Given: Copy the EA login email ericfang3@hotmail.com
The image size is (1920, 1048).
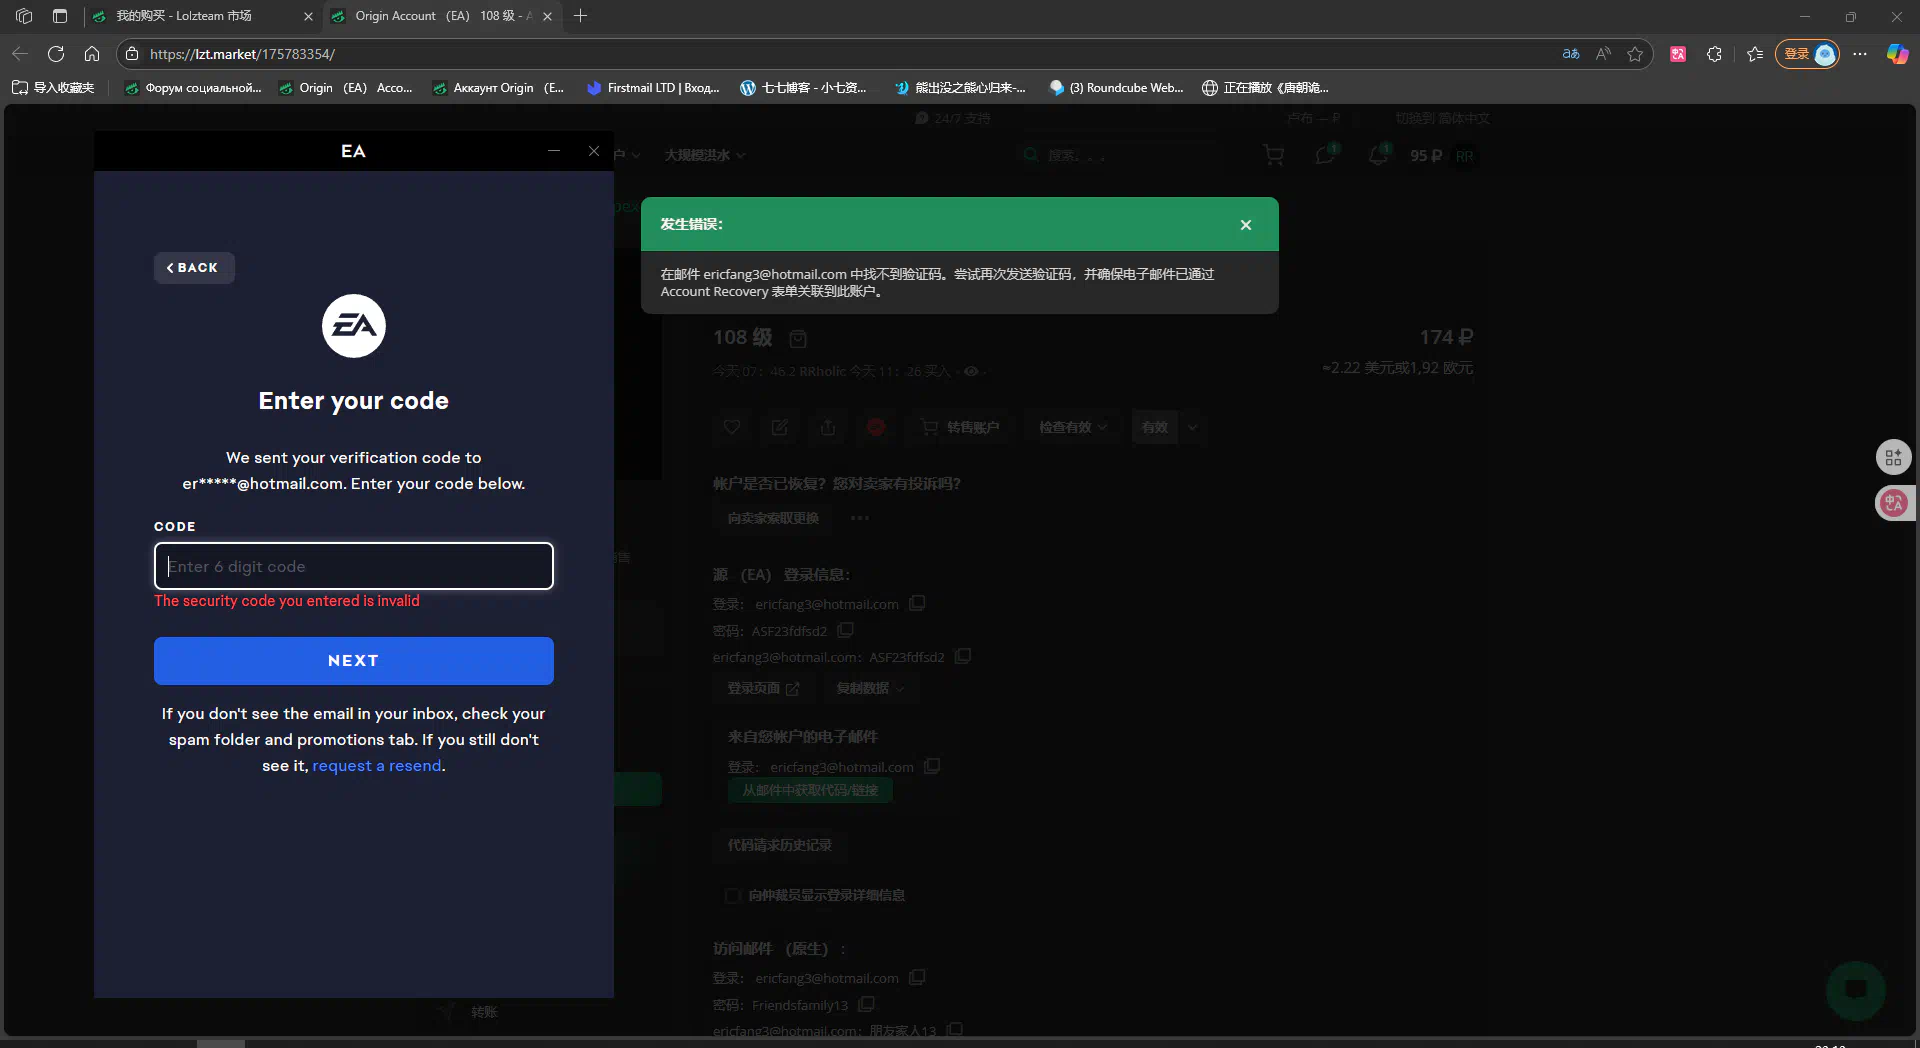Looking at the screenshot, I should [917, 603].
